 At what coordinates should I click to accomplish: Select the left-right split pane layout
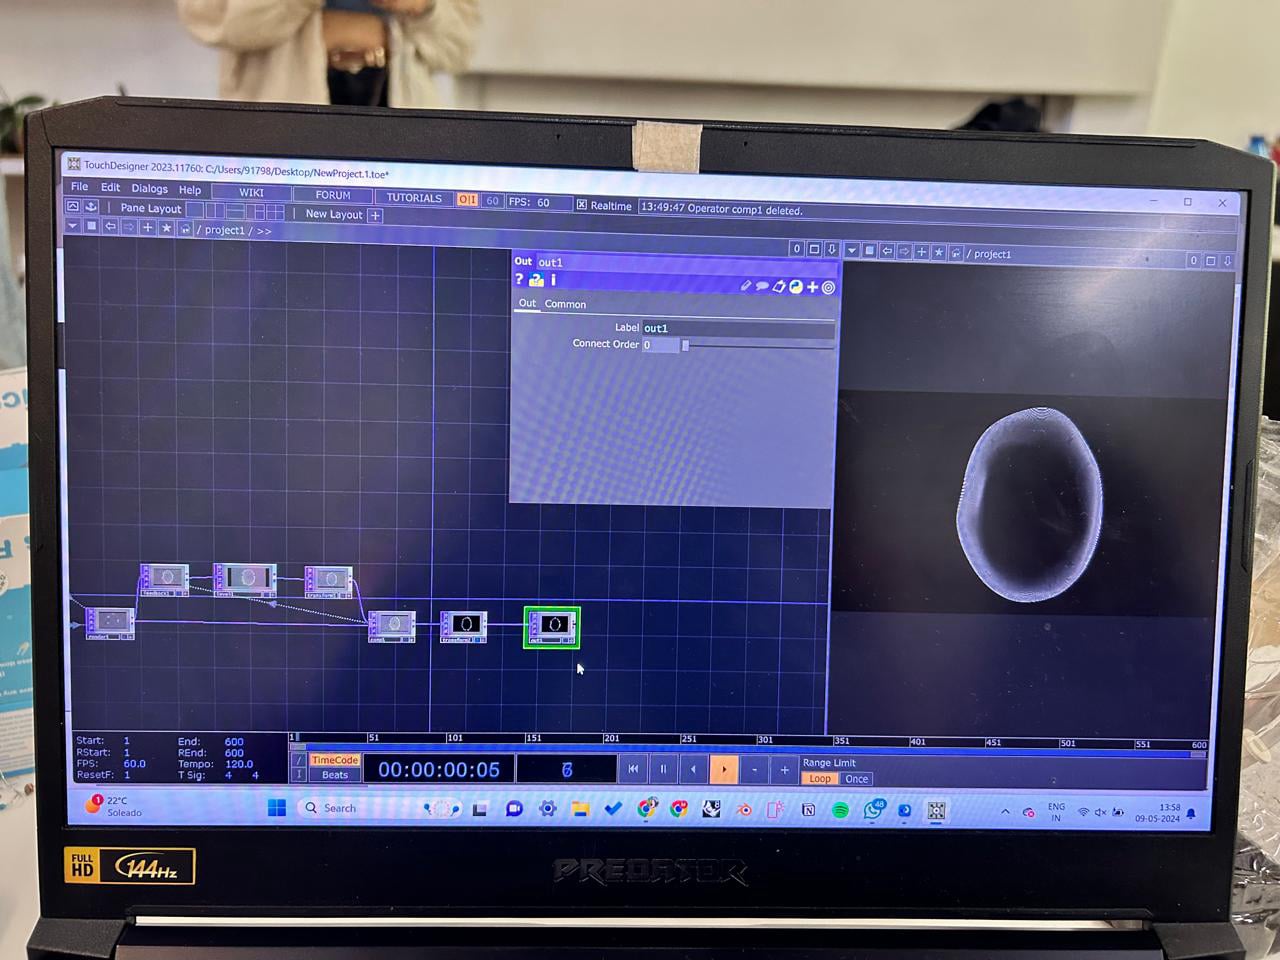pyautogui.click(x=215, y=211)
